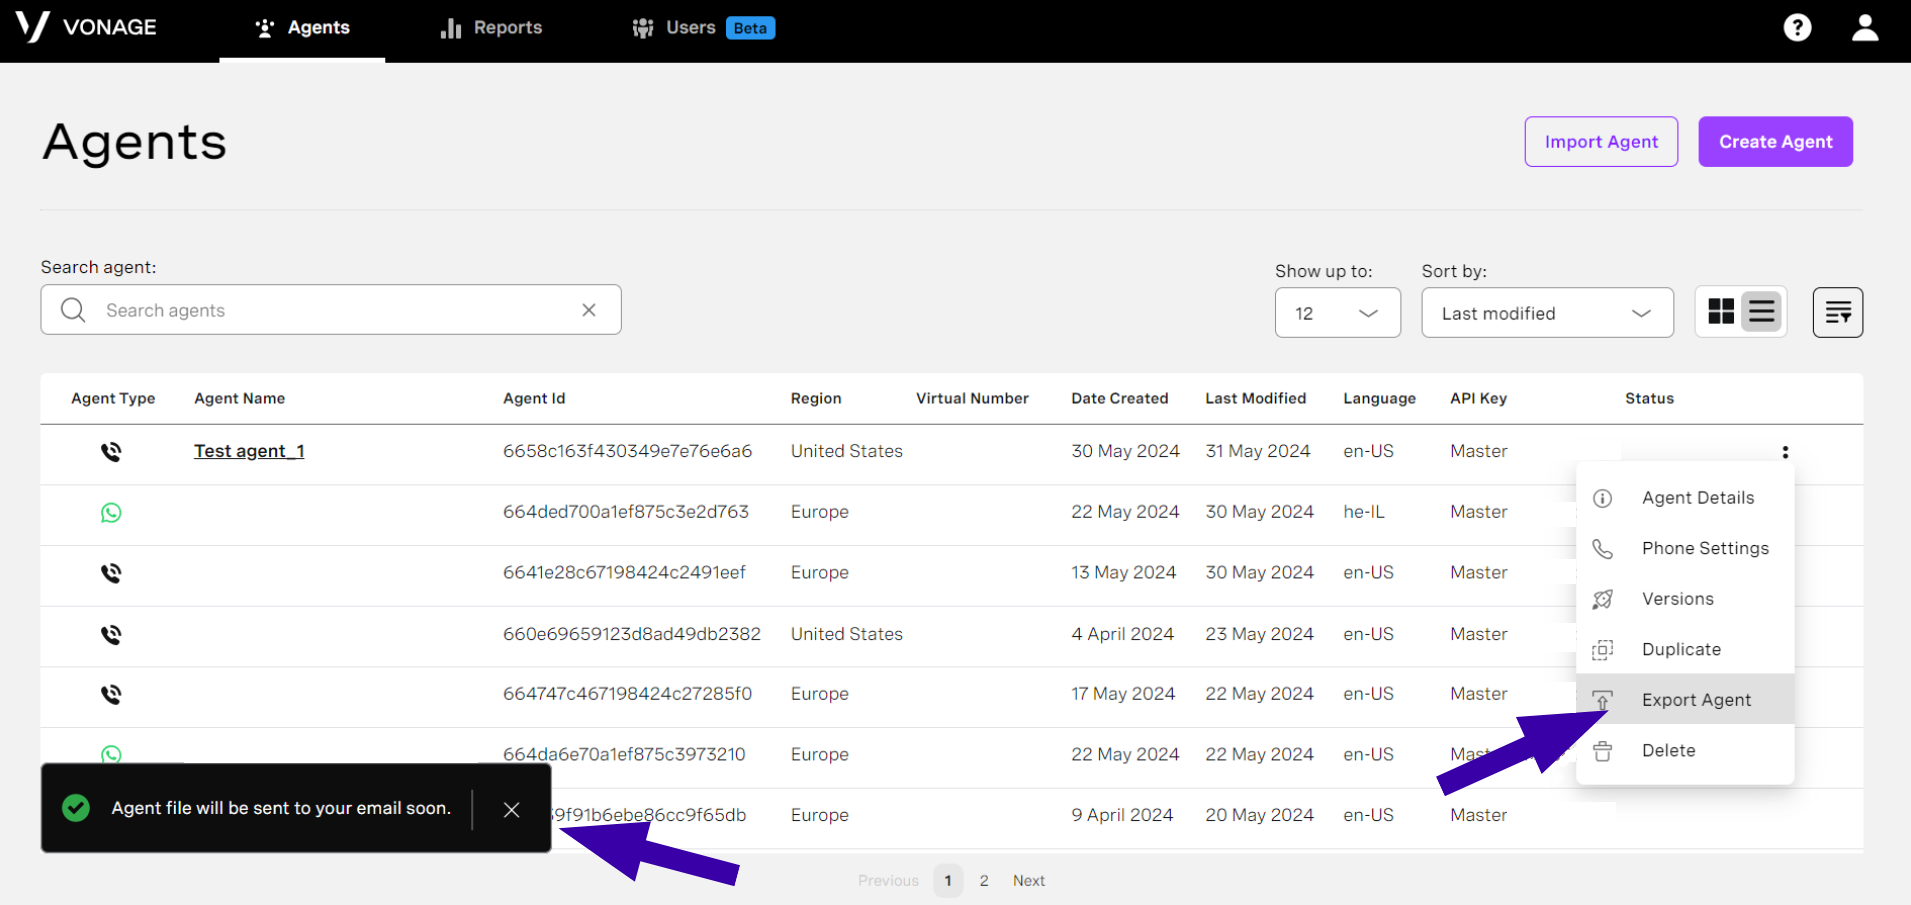Click the WhatsApp agent type icon
1911x905 pixels.
[111, 512]
